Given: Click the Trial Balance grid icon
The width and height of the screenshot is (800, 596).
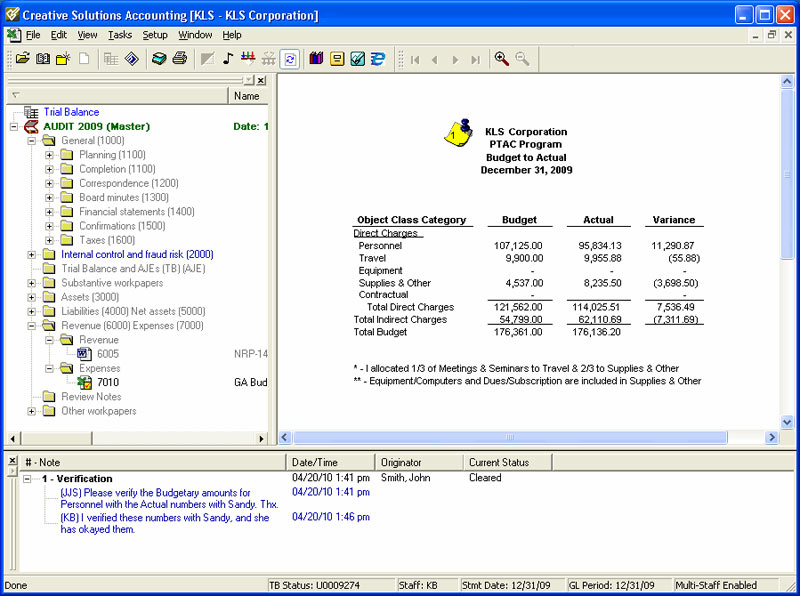Looking at the screenshot, I should (x=31, y=112).
